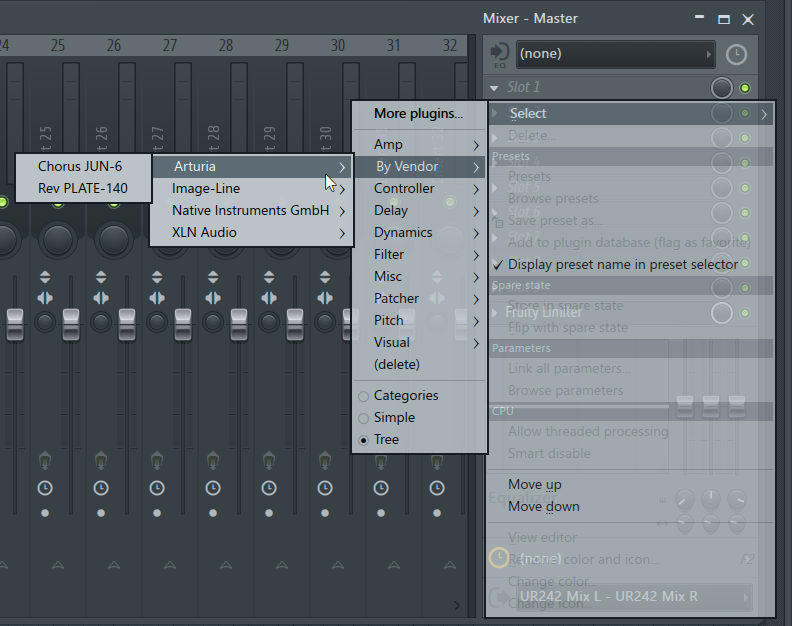Select the Tree view radio button
792x626 pixels.
click(363, 440)
